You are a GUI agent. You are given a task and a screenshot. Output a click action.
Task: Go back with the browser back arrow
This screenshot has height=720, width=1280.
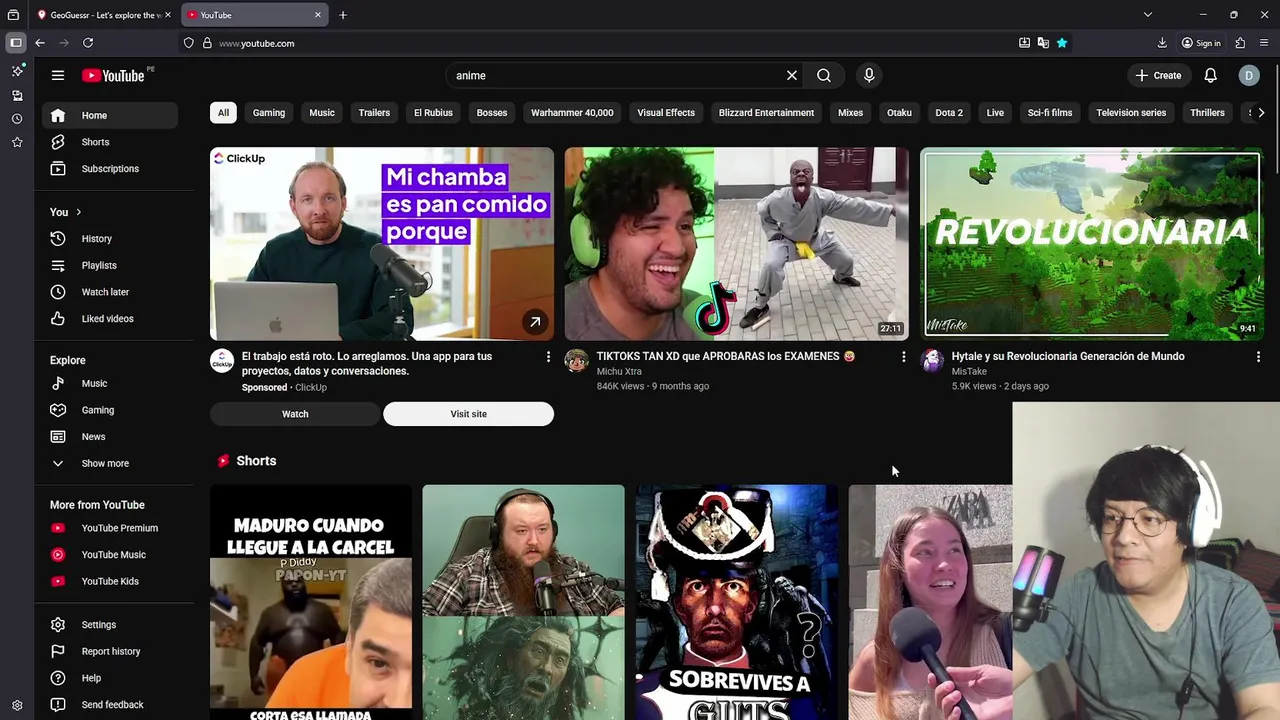(x=40, y=43)
